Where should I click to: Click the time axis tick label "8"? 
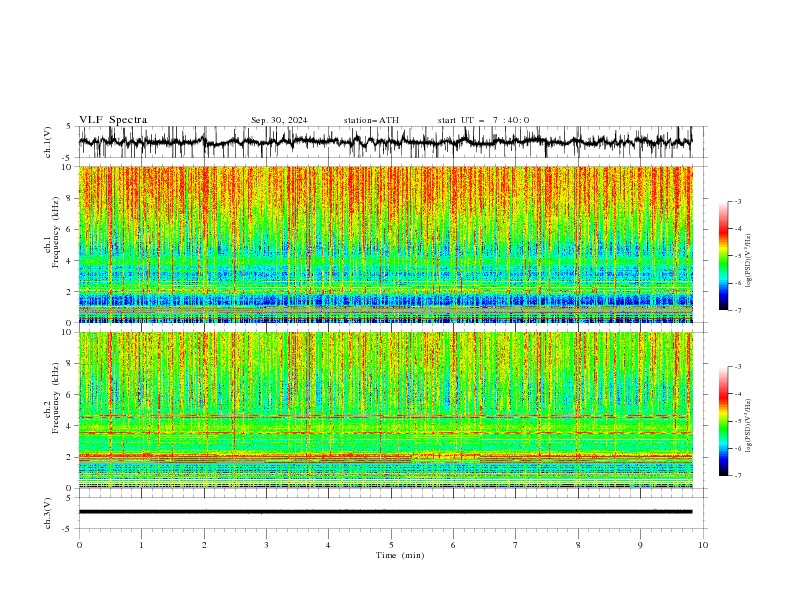[x=578, y=545]
